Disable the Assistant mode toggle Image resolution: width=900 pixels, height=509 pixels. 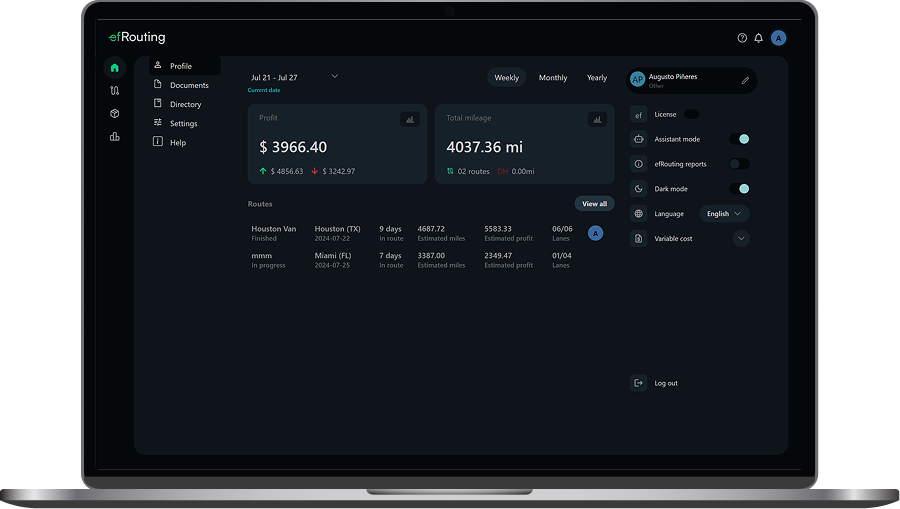pyautogui.click(x=739, y=139)
